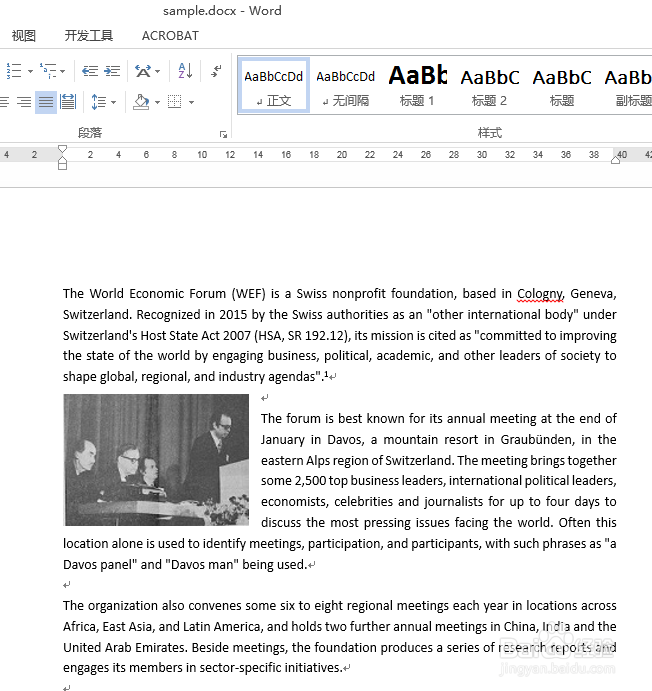The height and width of the screenshot is (691, 652).
Task: Open numbered list dropdown arrow
Action: (30, 71)
